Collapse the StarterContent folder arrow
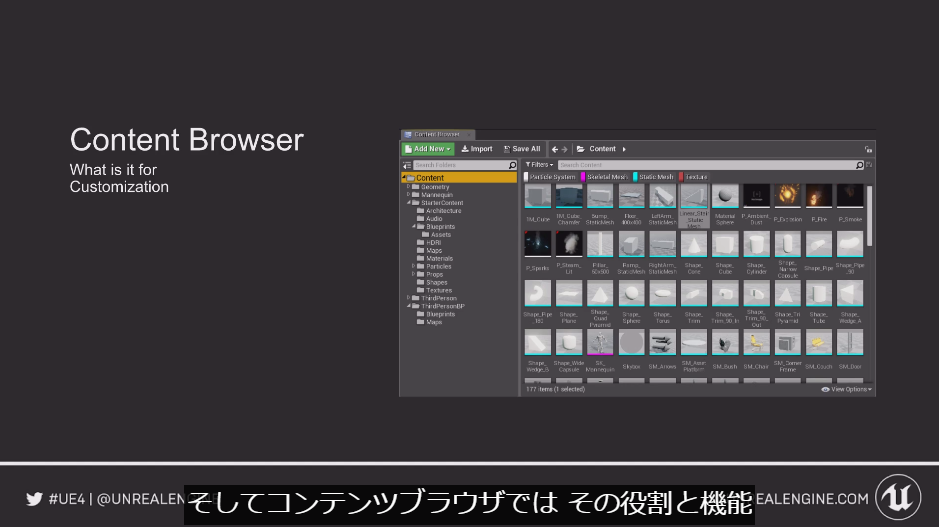Screen dimensions: 939x527 pyautogui.click(x=409, y=202)
